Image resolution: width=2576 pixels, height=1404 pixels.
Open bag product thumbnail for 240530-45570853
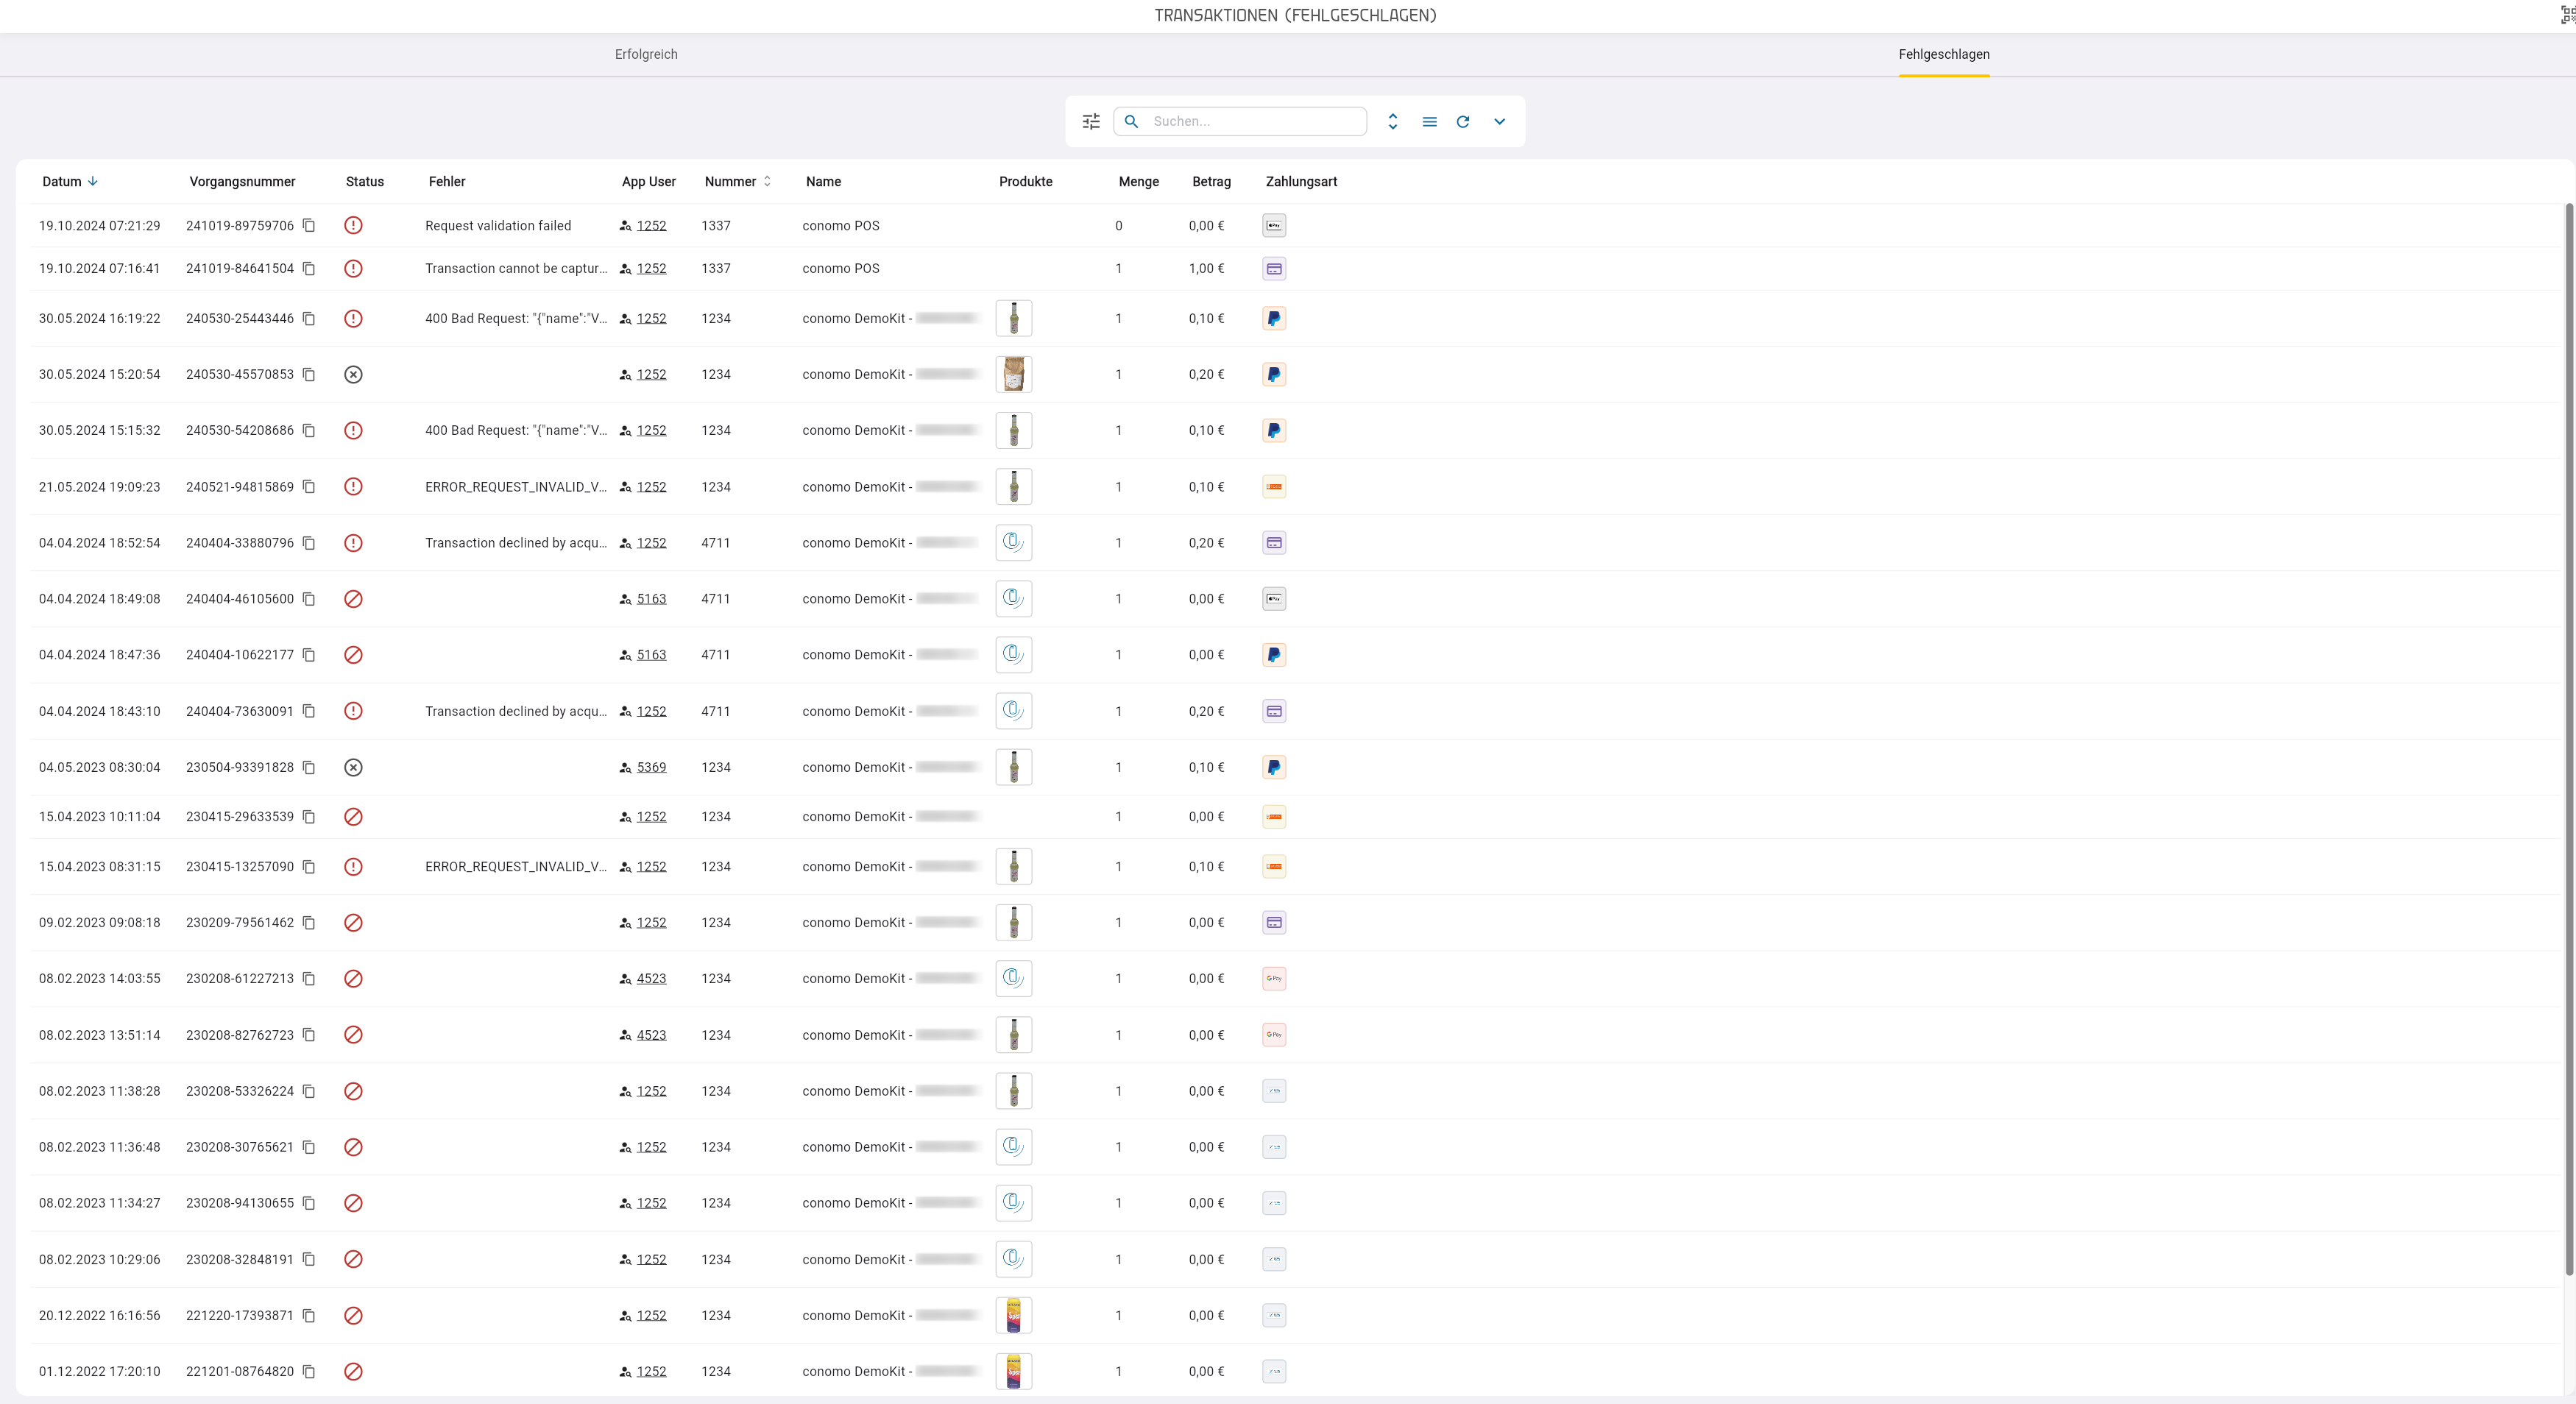1014,374
